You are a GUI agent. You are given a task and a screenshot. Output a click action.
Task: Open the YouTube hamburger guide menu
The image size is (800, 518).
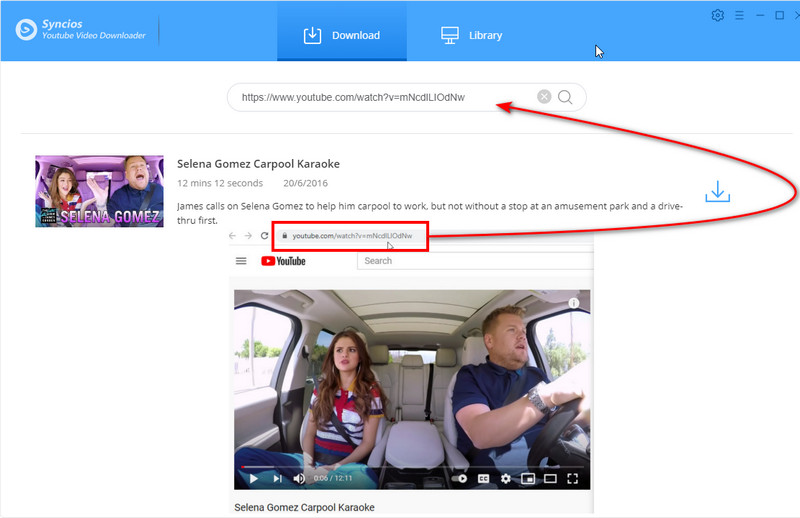pyautogui.click(x=241, y=261)
